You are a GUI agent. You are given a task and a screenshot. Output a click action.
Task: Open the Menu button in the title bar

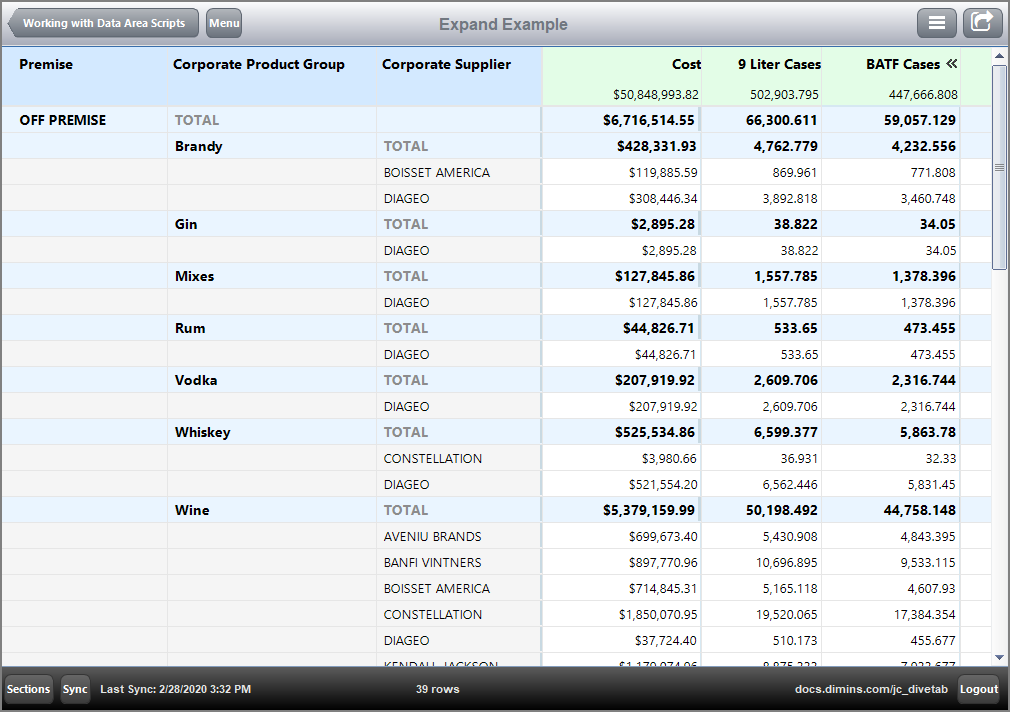223,22
